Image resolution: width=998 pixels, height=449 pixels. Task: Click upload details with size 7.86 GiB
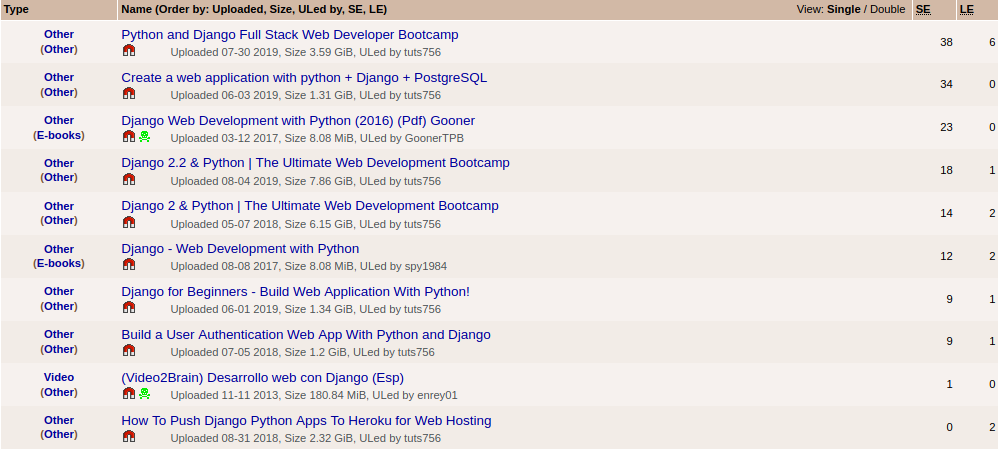coord(306,182)
